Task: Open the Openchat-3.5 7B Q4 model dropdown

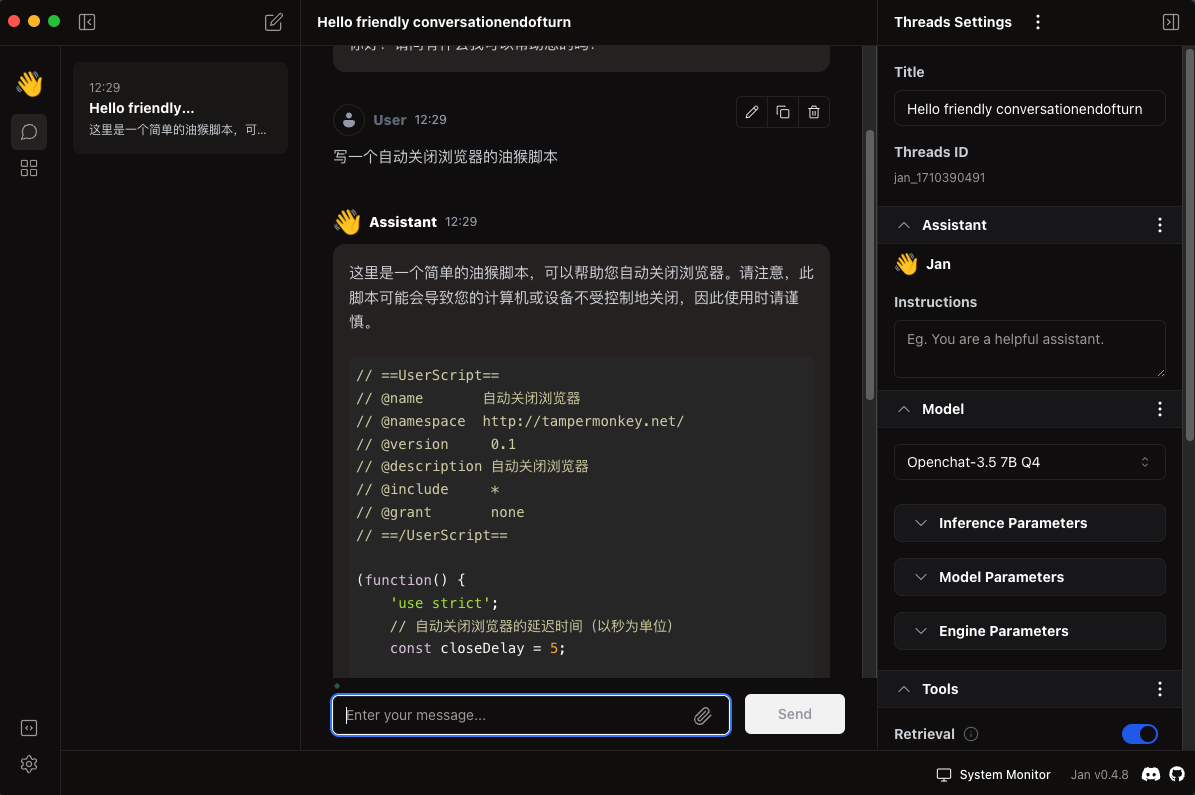Action: tap(1029, 462)
